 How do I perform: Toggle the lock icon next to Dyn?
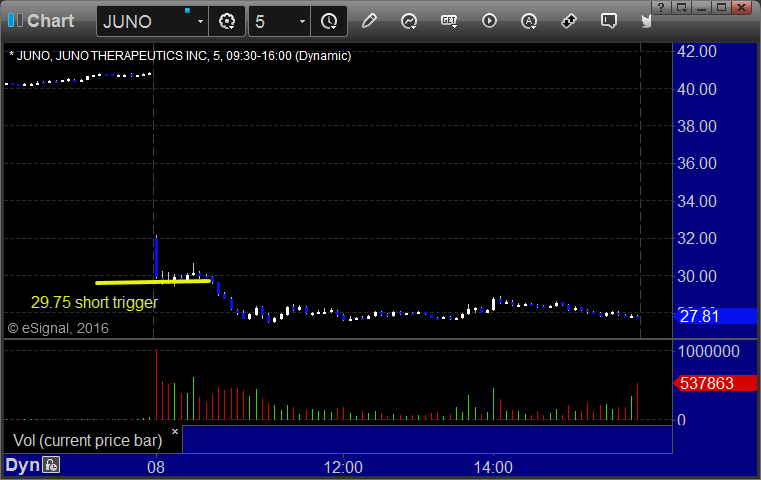[x=51, y=465]
